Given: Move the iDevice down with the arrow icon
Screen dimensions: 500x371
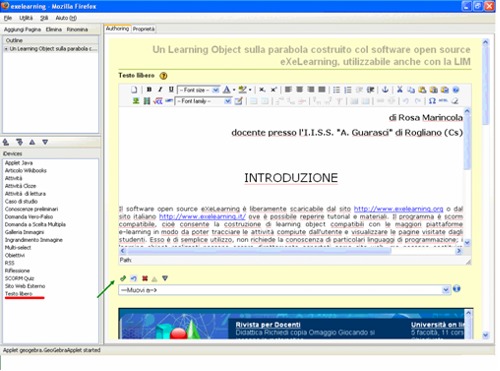Looking at the screenshot, I should pyautogui.click(x=165, y=278).
